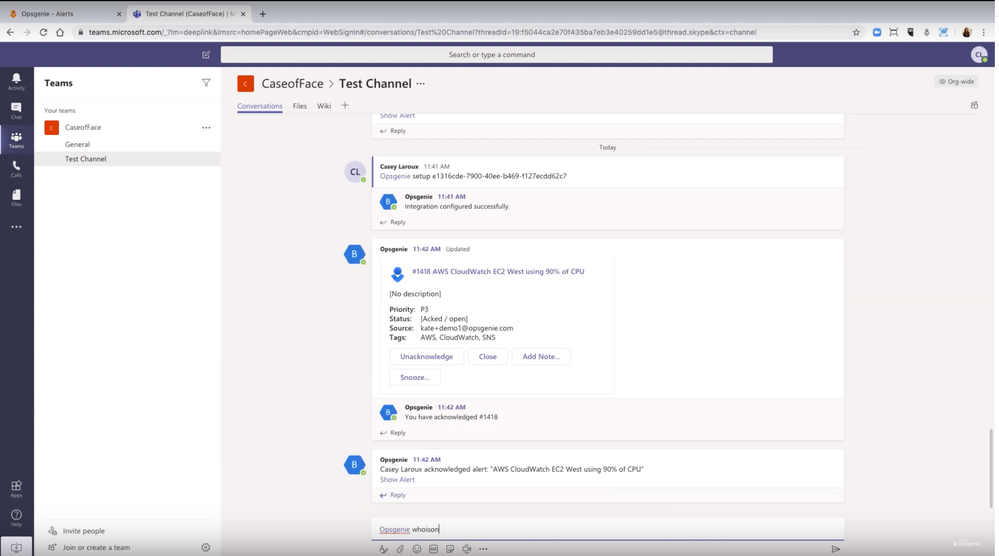Start a Meet now video call
This screenshot has width=999, height=556.
[466, 549]
